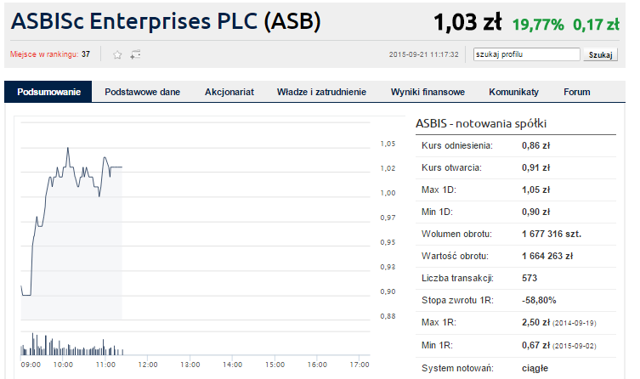Click the Max 1D value 1,05 zł
The height and width of the screenshot is (379, 640).
[x=536, y=190]
